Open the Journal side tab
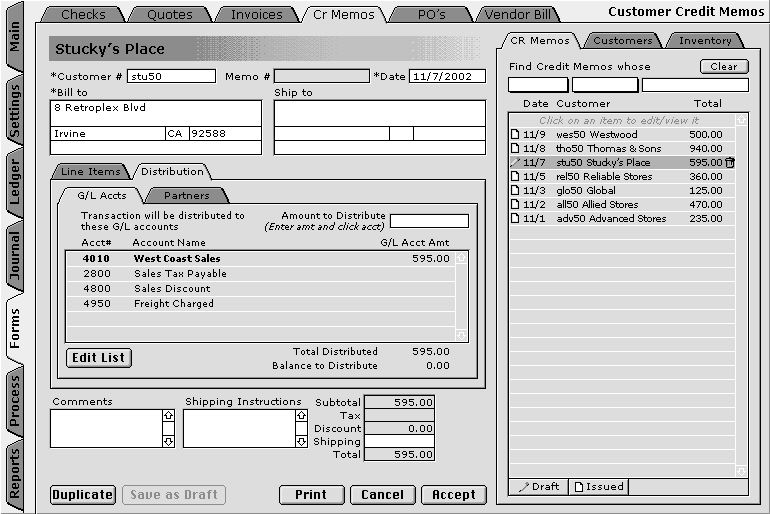 pos(15,255)
